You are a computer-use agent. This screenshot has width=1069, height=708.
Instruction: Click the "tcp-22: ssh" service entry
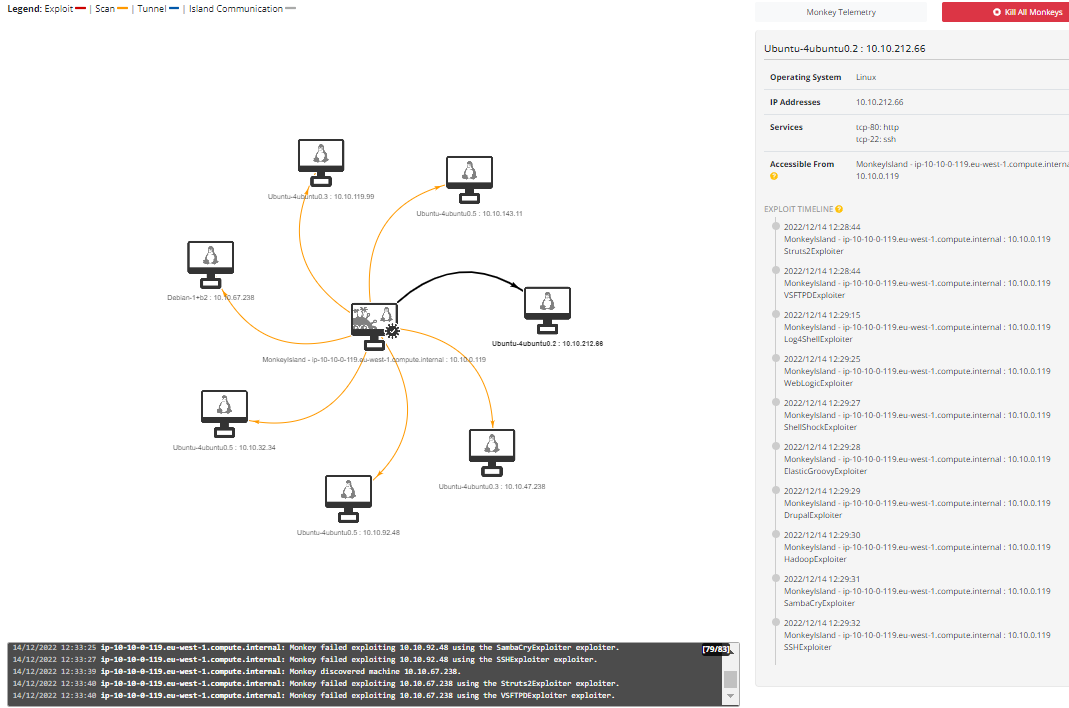click(x=876, y=139)
